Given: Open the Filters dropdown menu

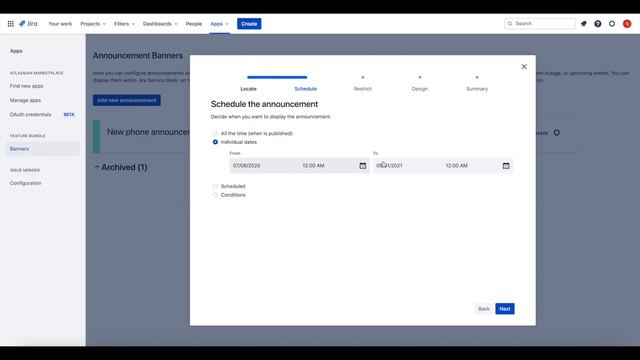Looking at the screenshot, I should point(124,24).
